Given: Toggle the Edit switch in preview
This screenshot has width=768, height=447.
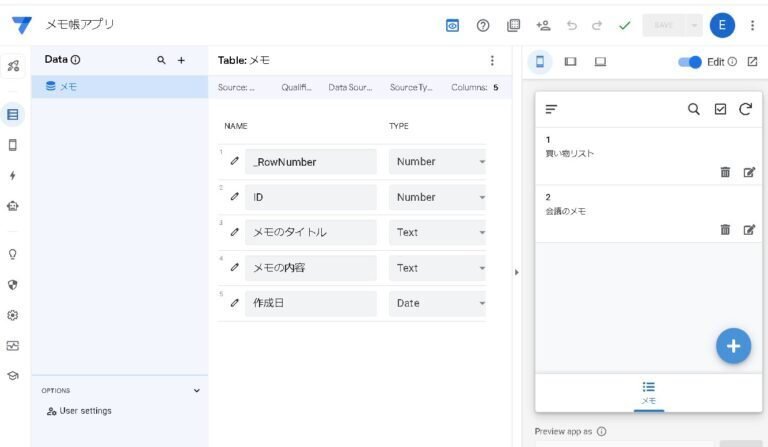Looking at the screenshot, I should click(690, 62).
